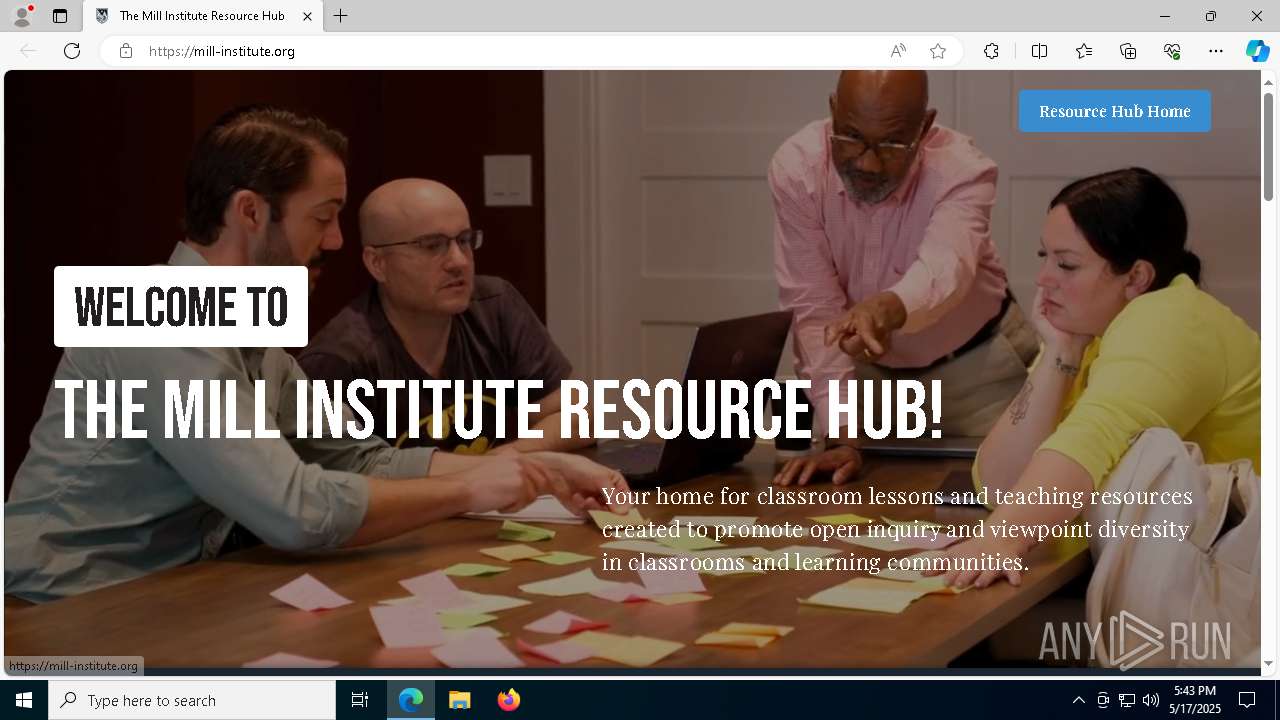Open the notification center
Screen dimensions: 1280x720
[1247, 700]
